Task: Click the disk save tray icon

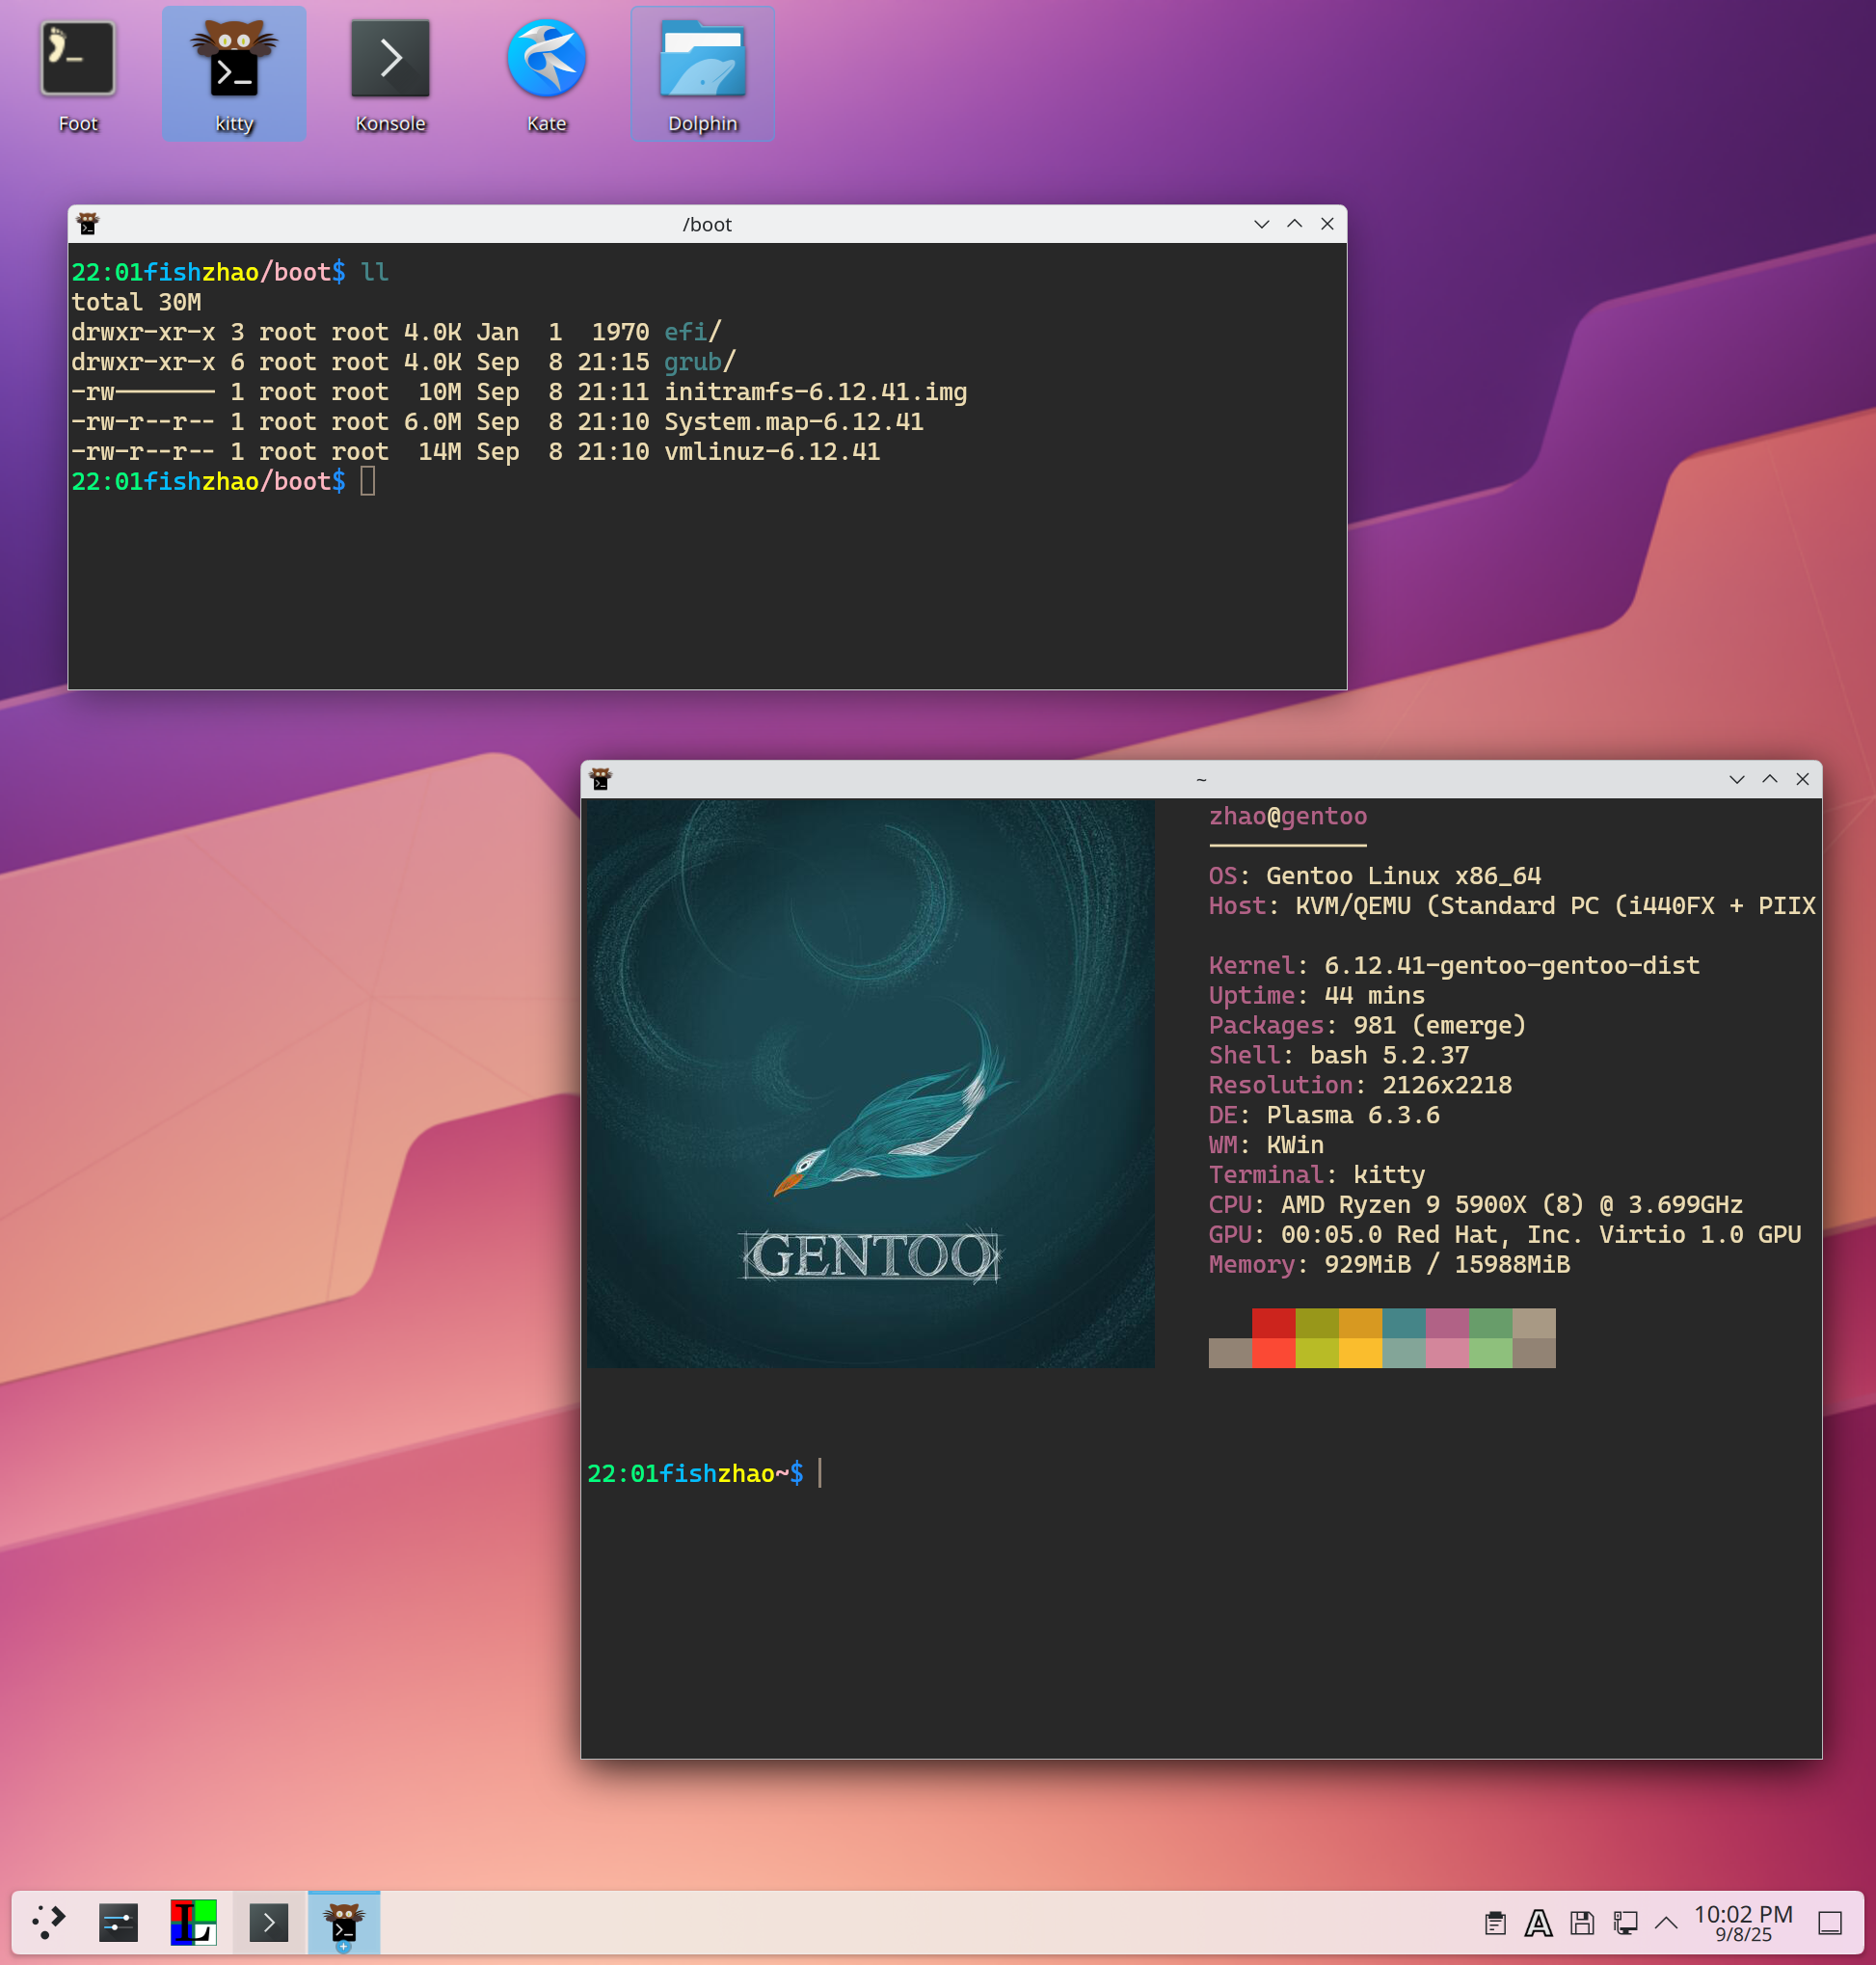Action: tap(1582, 1922)
